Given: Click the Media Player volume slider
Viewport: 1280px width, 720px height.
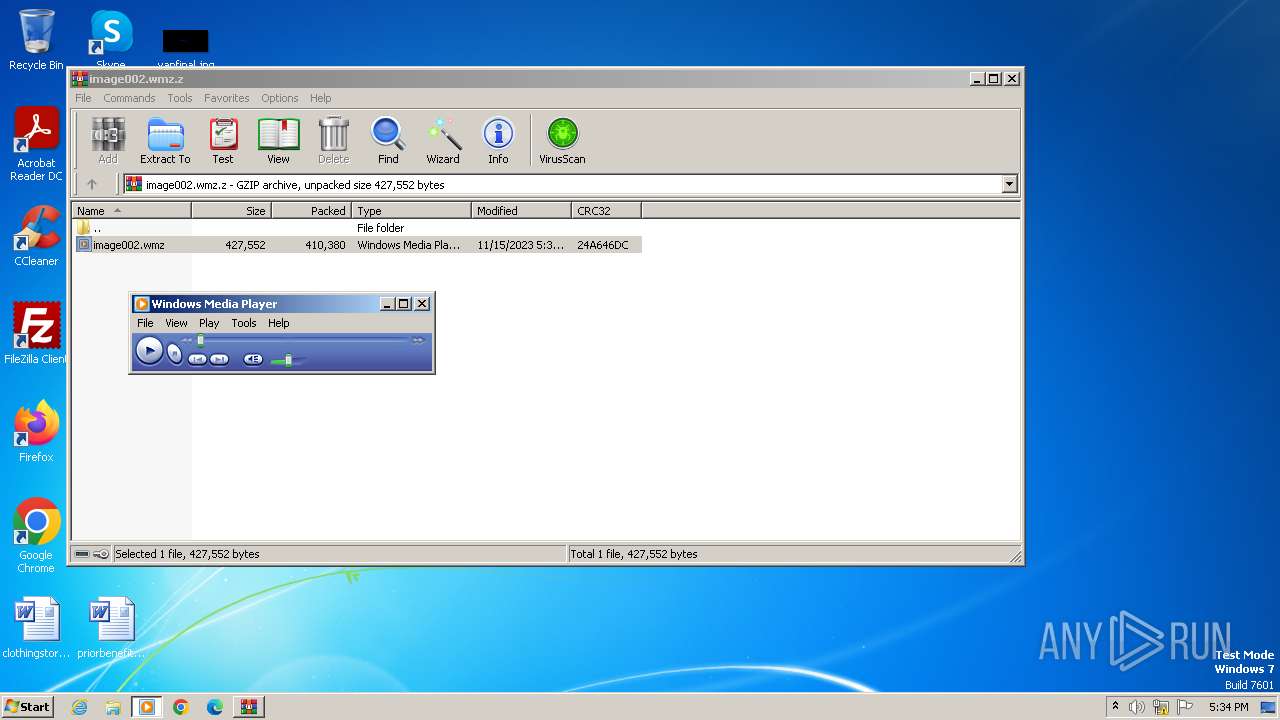Looking at the screenshot, I should click(x=288, y=359).
